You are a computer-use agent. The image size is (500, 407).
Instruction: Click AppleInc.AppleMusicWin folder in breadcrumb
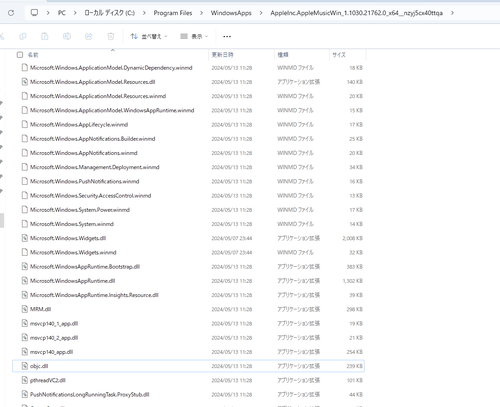(356, 13)
